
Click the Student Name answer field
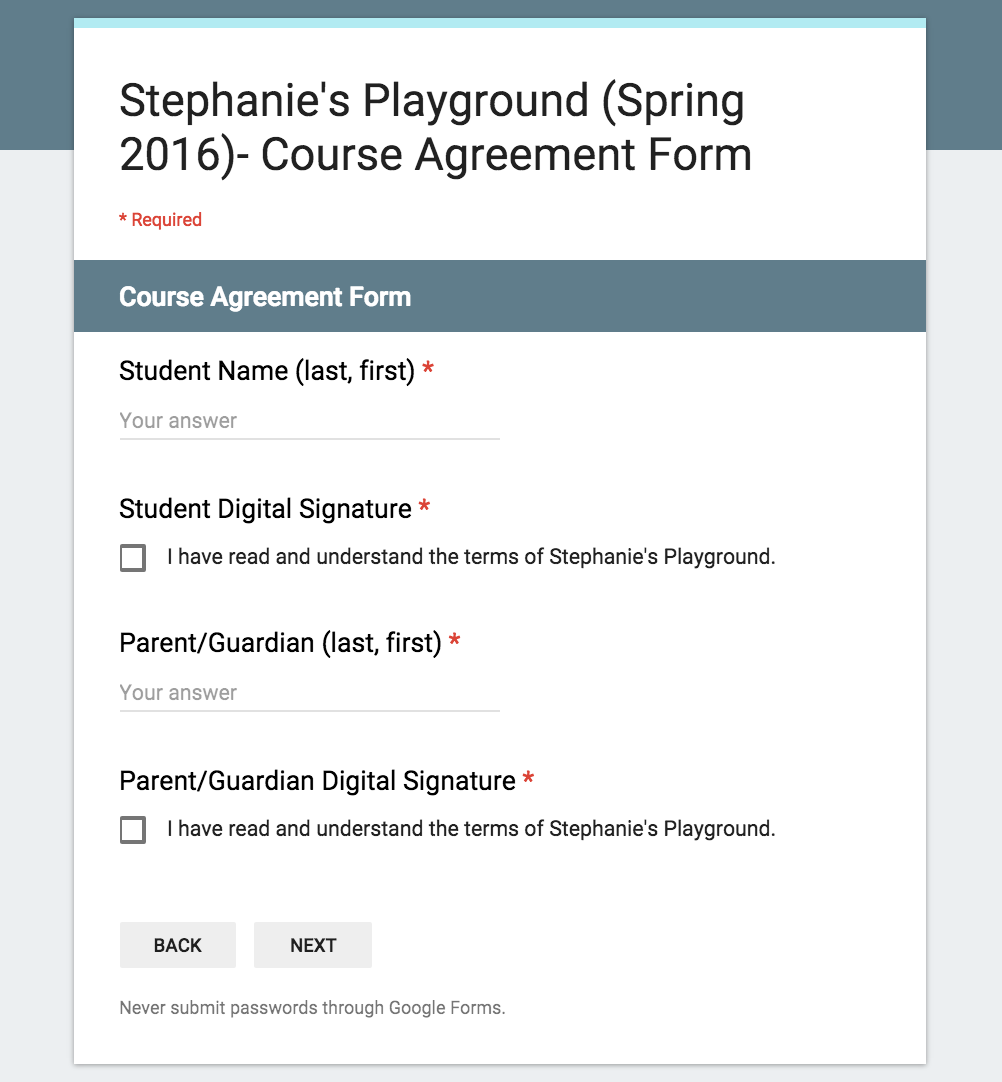click(309, 421)
